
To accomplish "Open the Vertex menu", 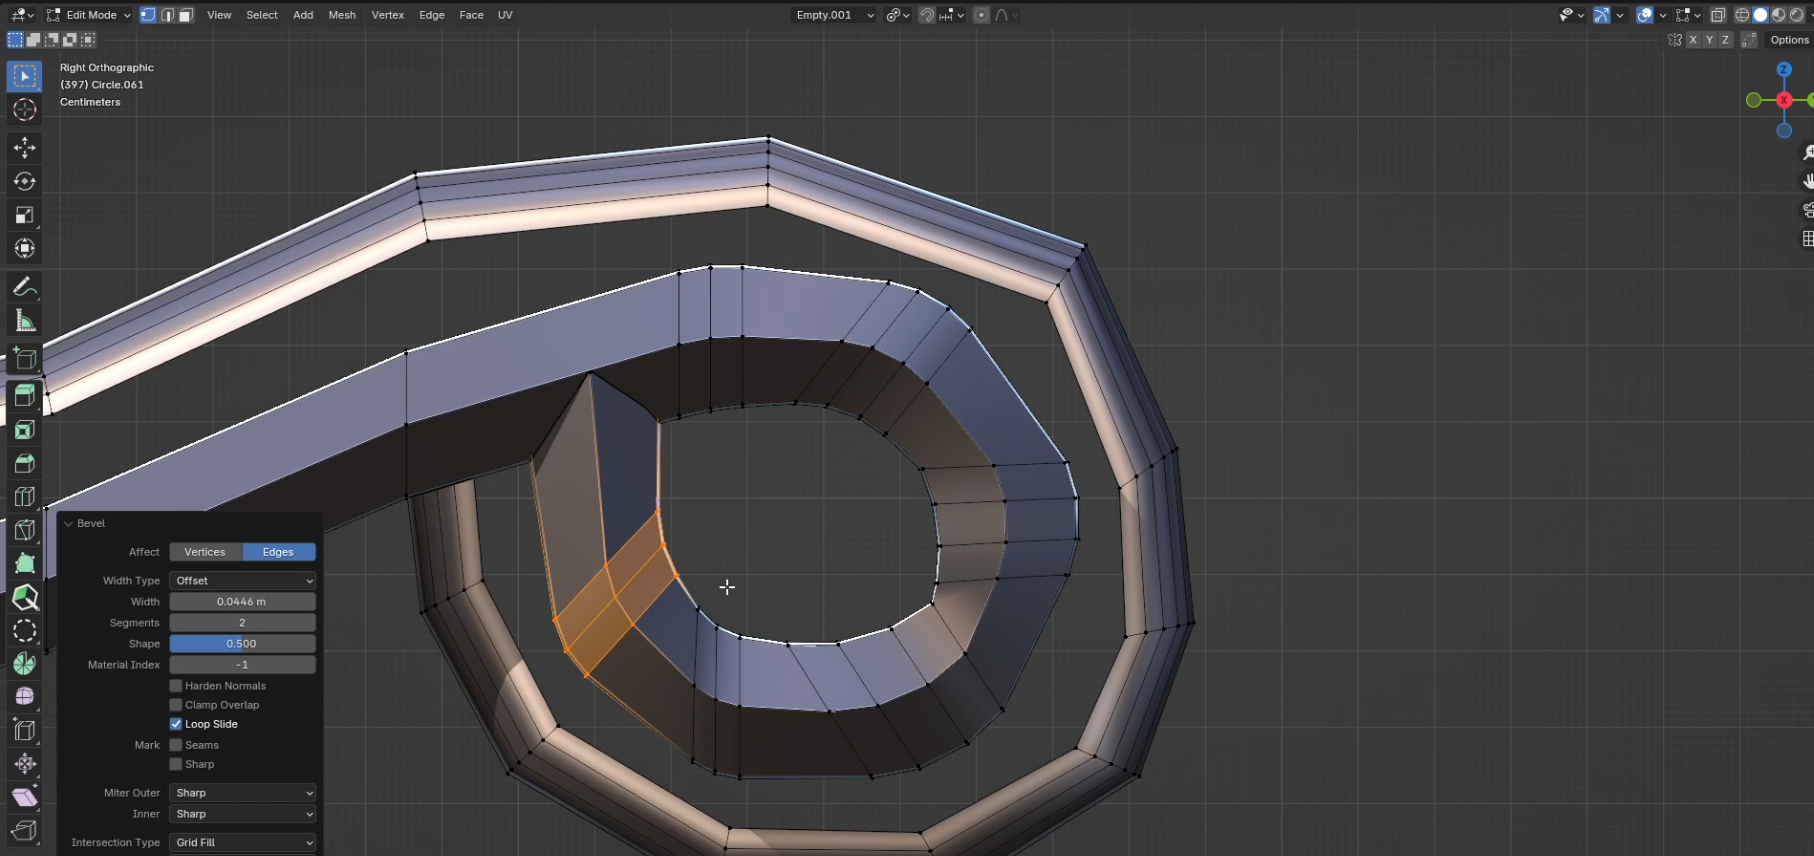I will click(388, 15).
